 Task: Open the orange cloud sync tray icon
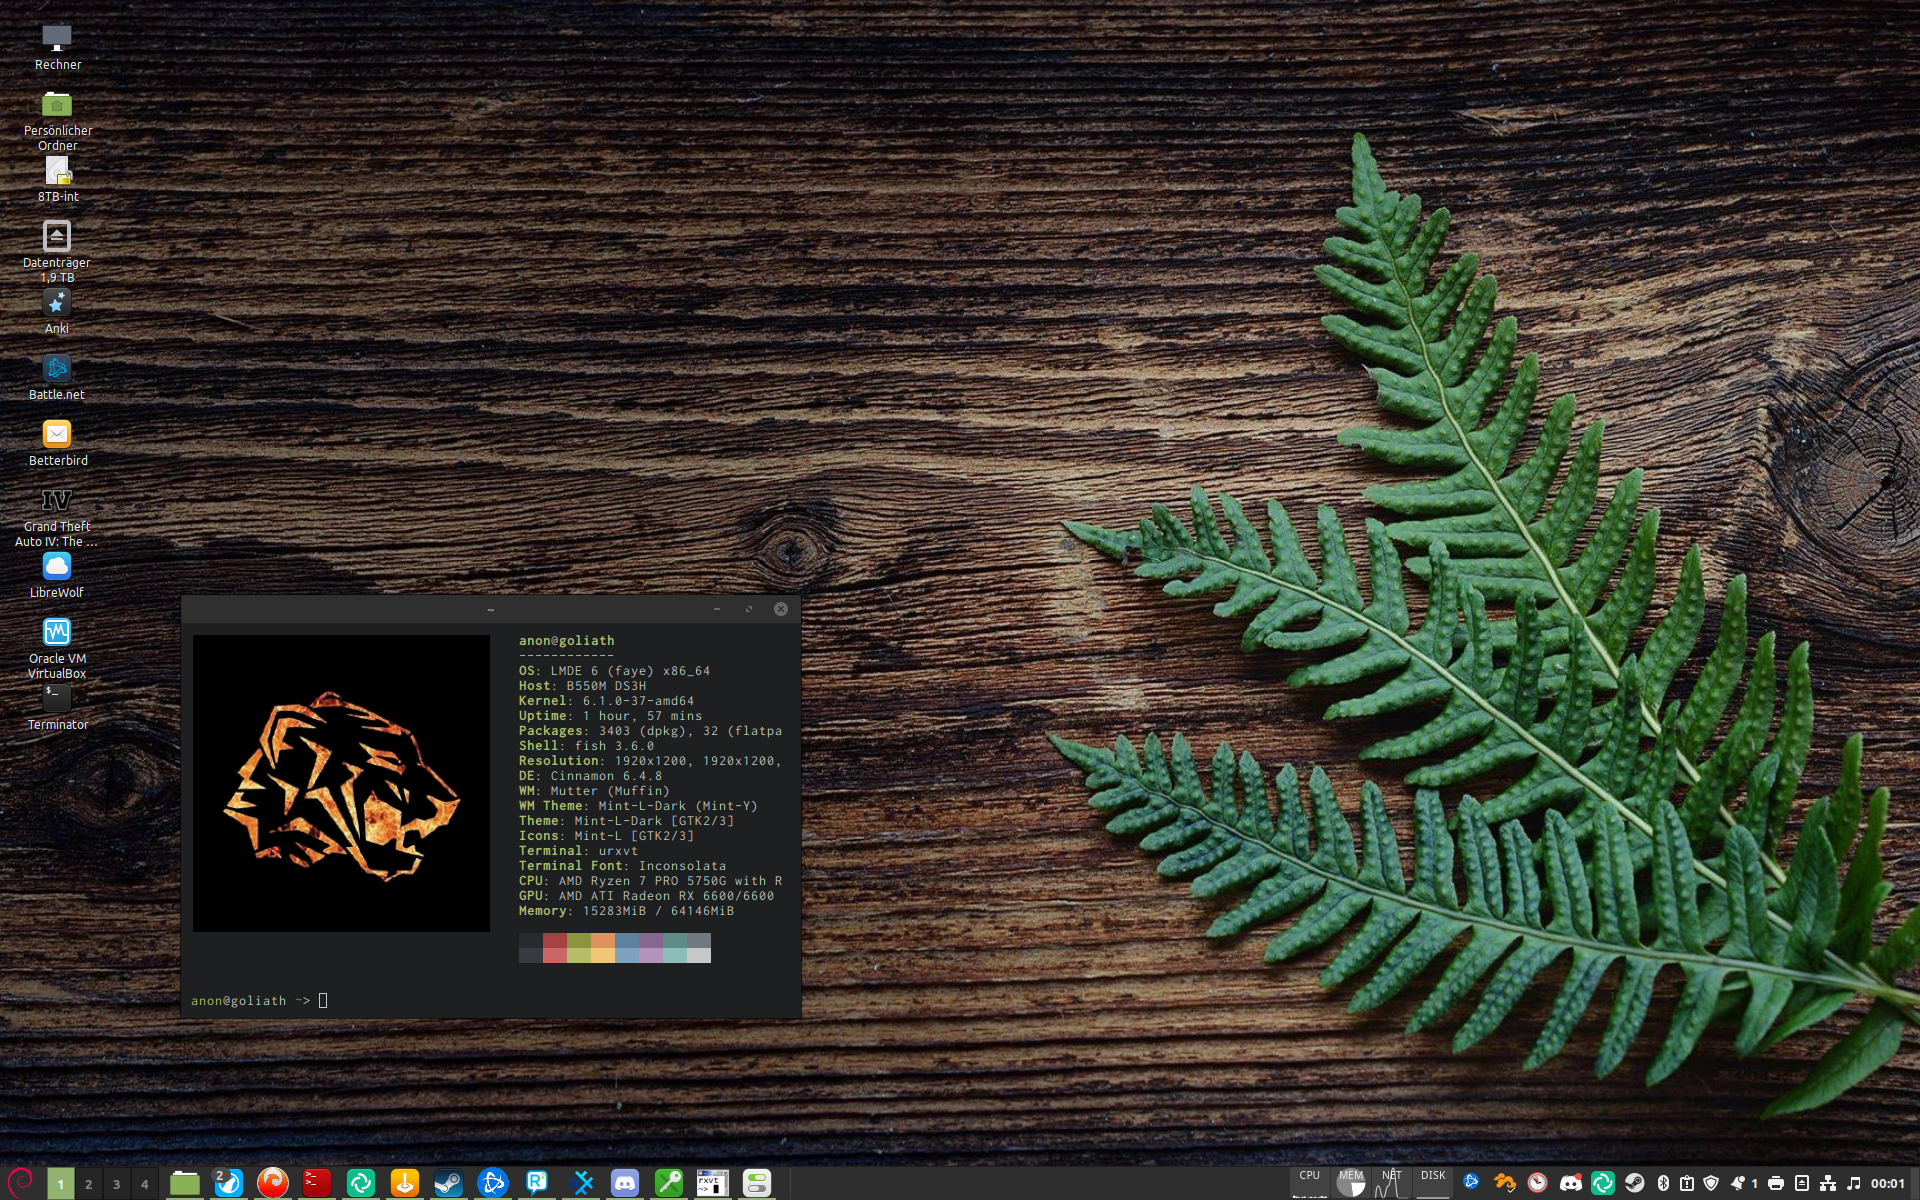[x=1504, y=1183]
